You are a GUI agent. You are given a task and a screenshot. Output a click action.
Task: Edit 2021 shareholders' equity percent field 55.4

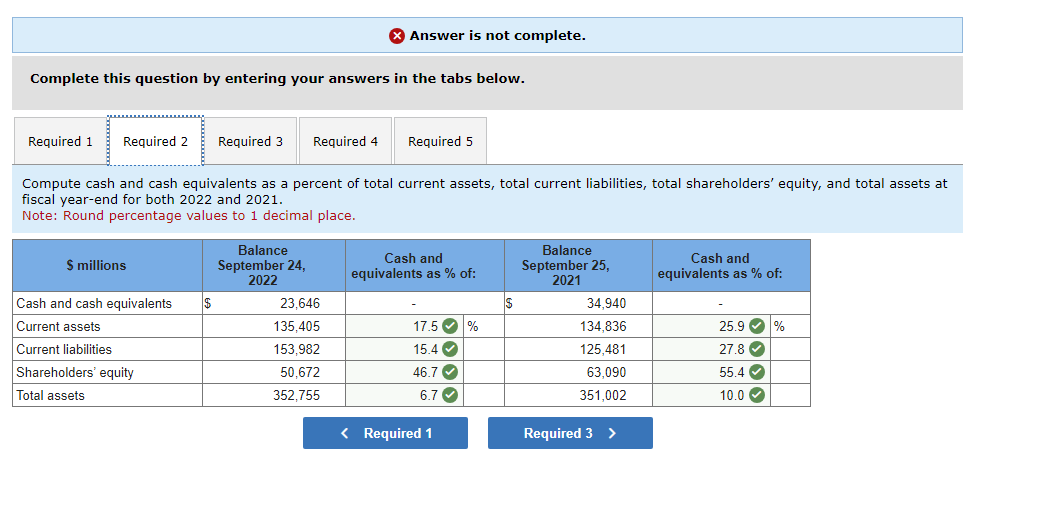tap(711, 373)
